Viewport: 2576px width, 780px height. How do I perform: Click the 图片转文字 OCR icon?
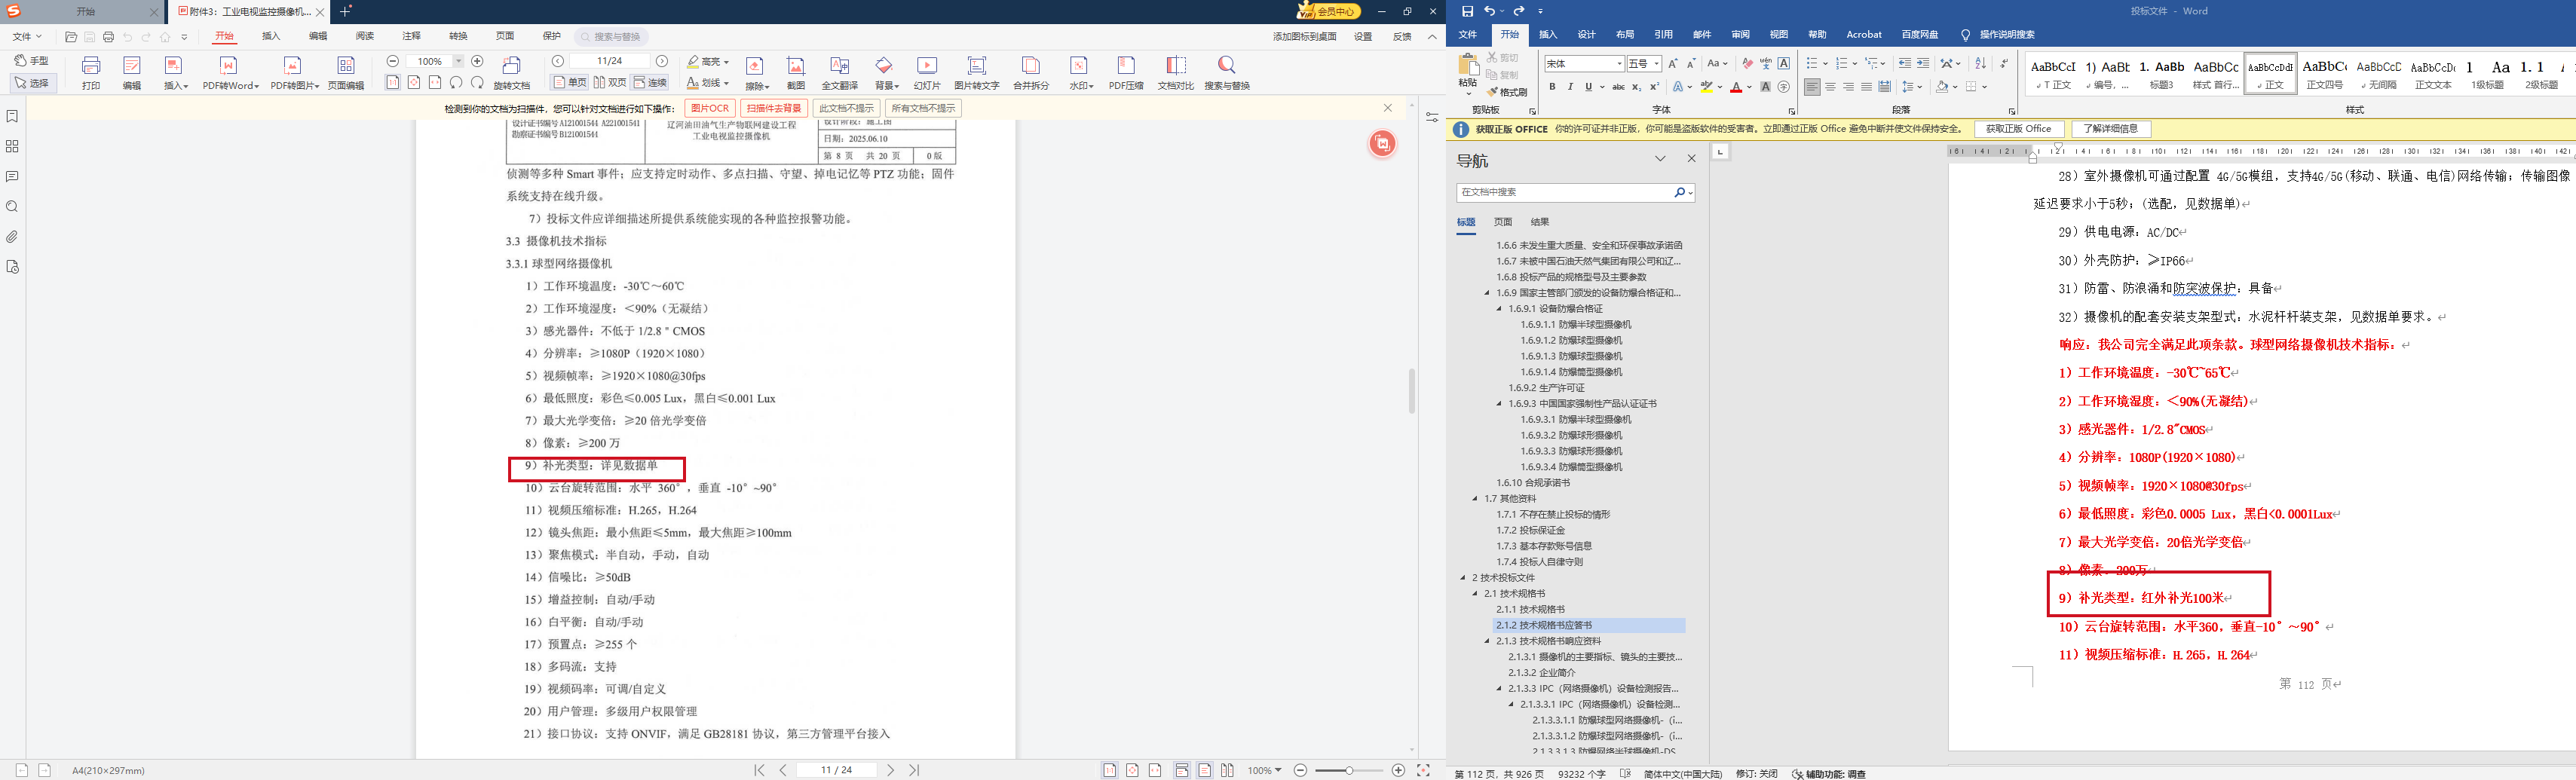[x=976, y=66]
